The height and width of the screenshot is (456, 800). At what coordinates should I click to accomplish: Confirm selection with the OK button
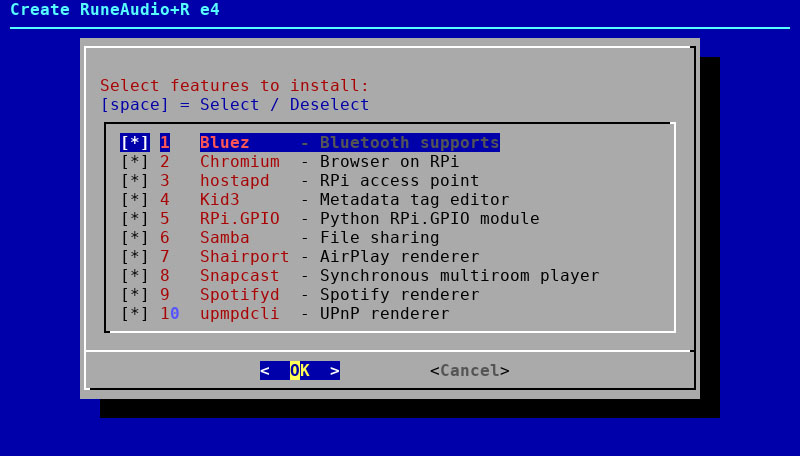point(300,370)
